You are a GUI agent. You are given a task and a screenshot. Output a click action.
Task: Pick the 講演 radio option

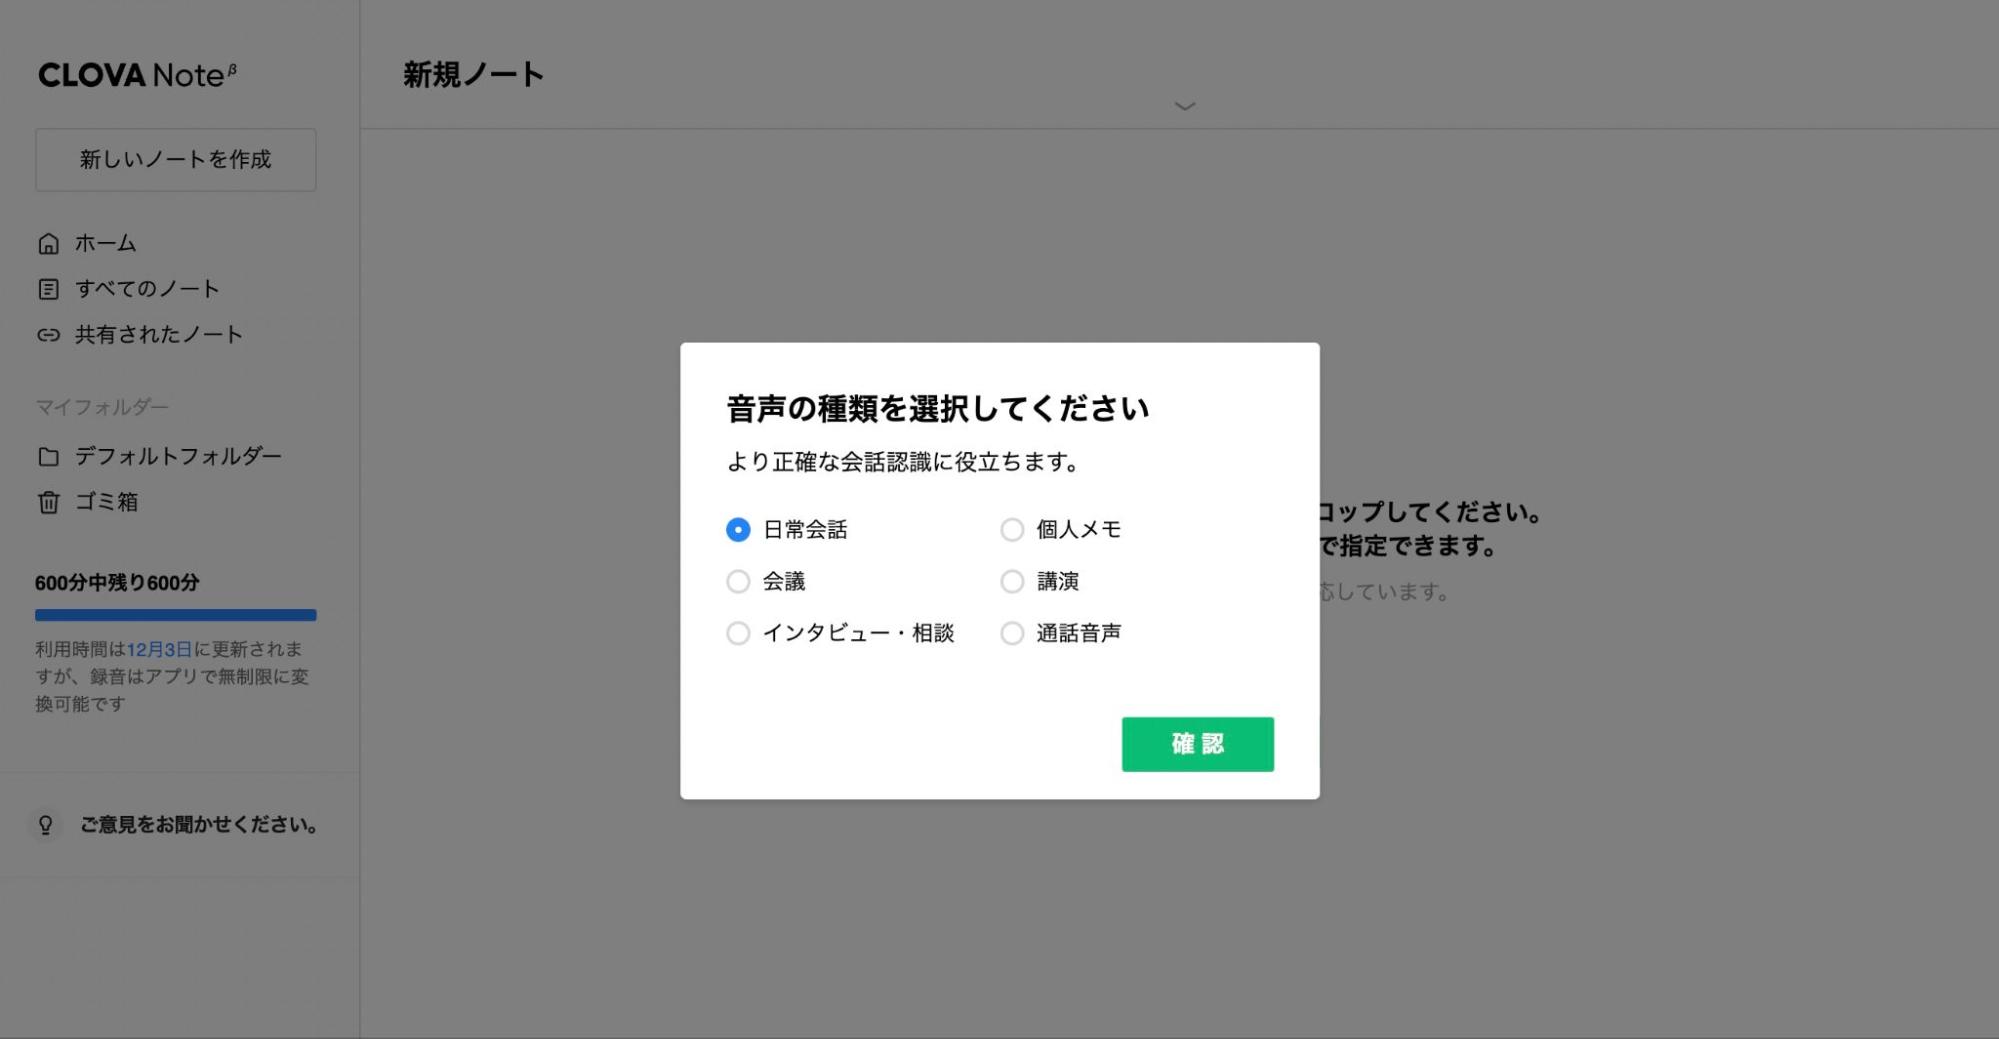tap(1012, 582)
